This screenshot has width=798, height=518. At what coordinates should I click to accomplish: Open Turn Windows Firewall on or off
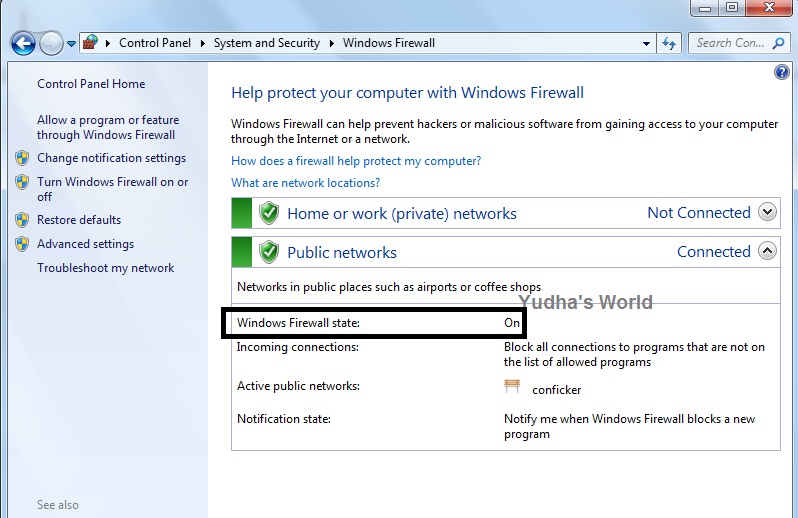[x=112, y=189]
